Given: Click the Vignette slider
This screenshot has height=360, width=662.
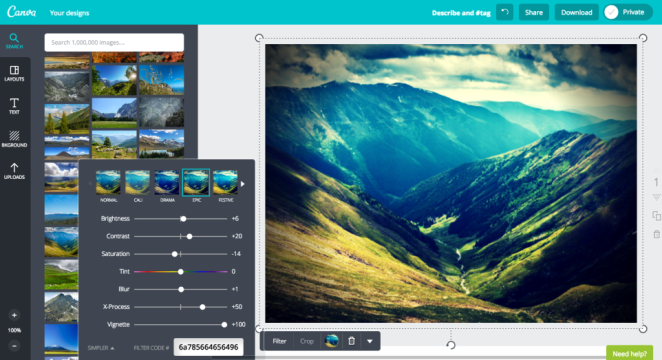Looking at the screenshot, I should pyautogui.click(x=181, y=325).
